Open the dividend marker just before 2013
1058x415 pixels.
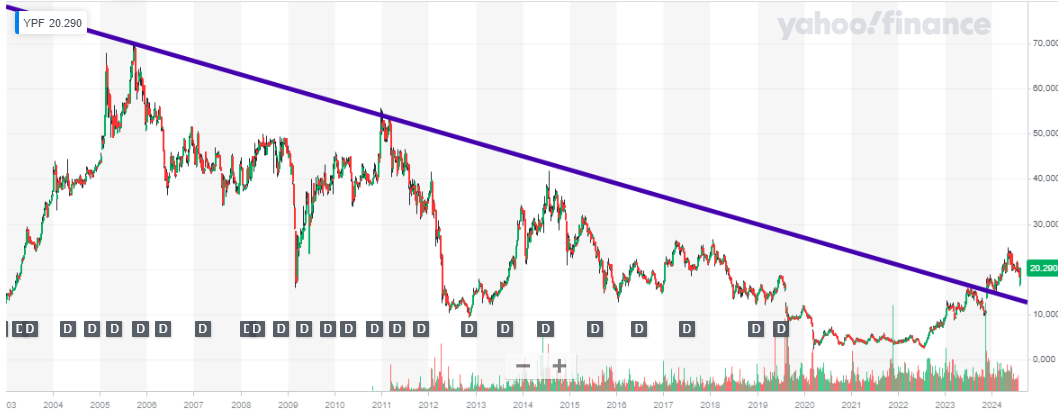pyautogui.click(x=465, y=328)
